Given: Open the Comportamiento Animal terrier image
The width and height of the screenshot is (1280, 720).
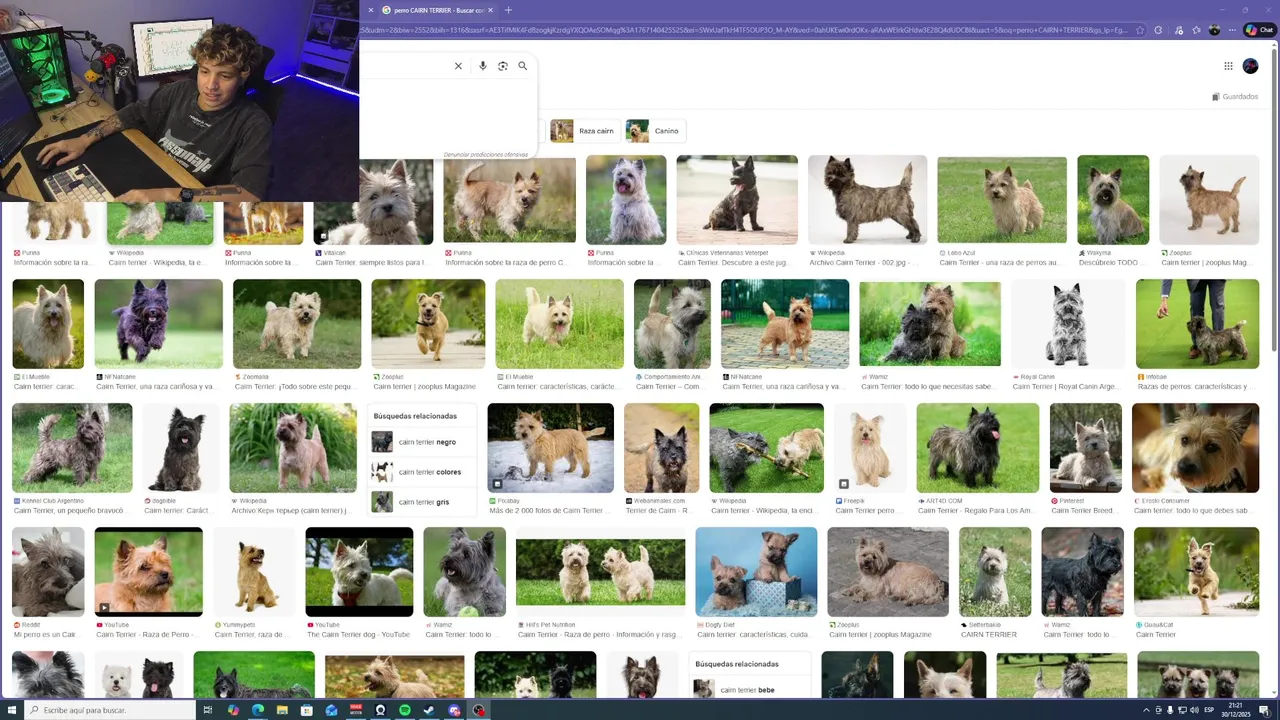Looking at the screenshot, I should [672, 323].
